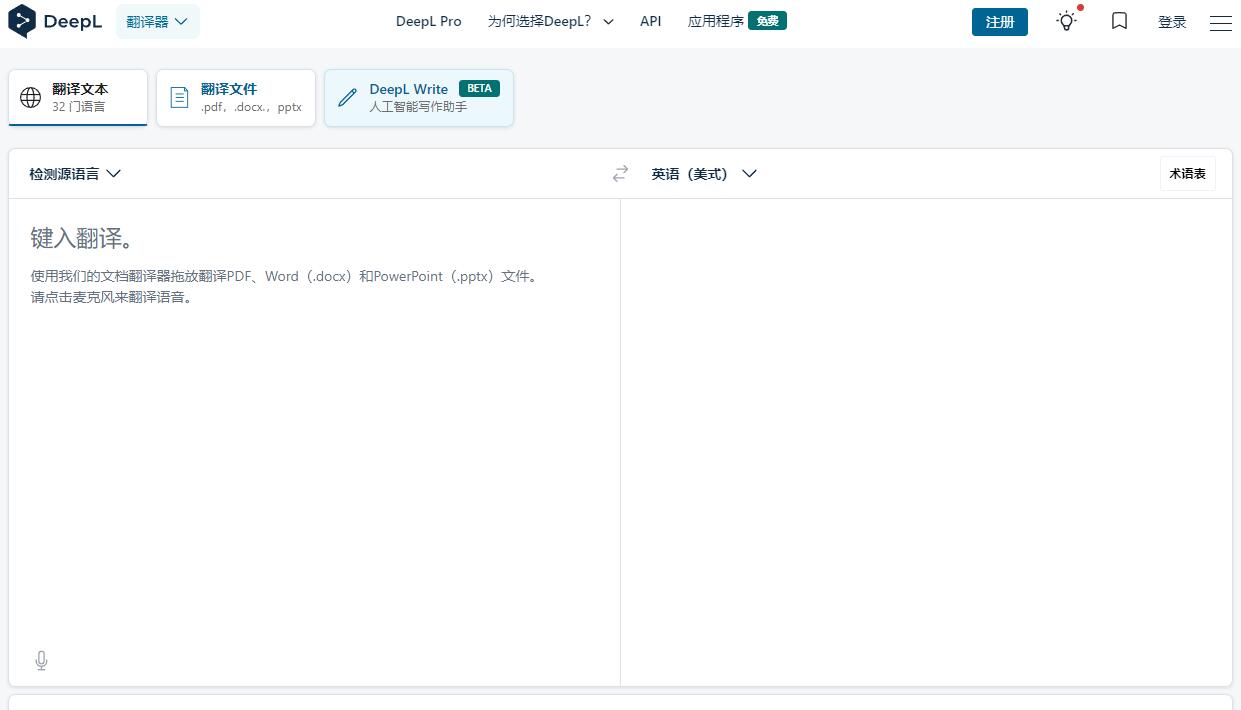The height and width of the screenshot is (710, 1241).
Task: Switch to the 翻译文本 tab
Action: tap(78, 98)
